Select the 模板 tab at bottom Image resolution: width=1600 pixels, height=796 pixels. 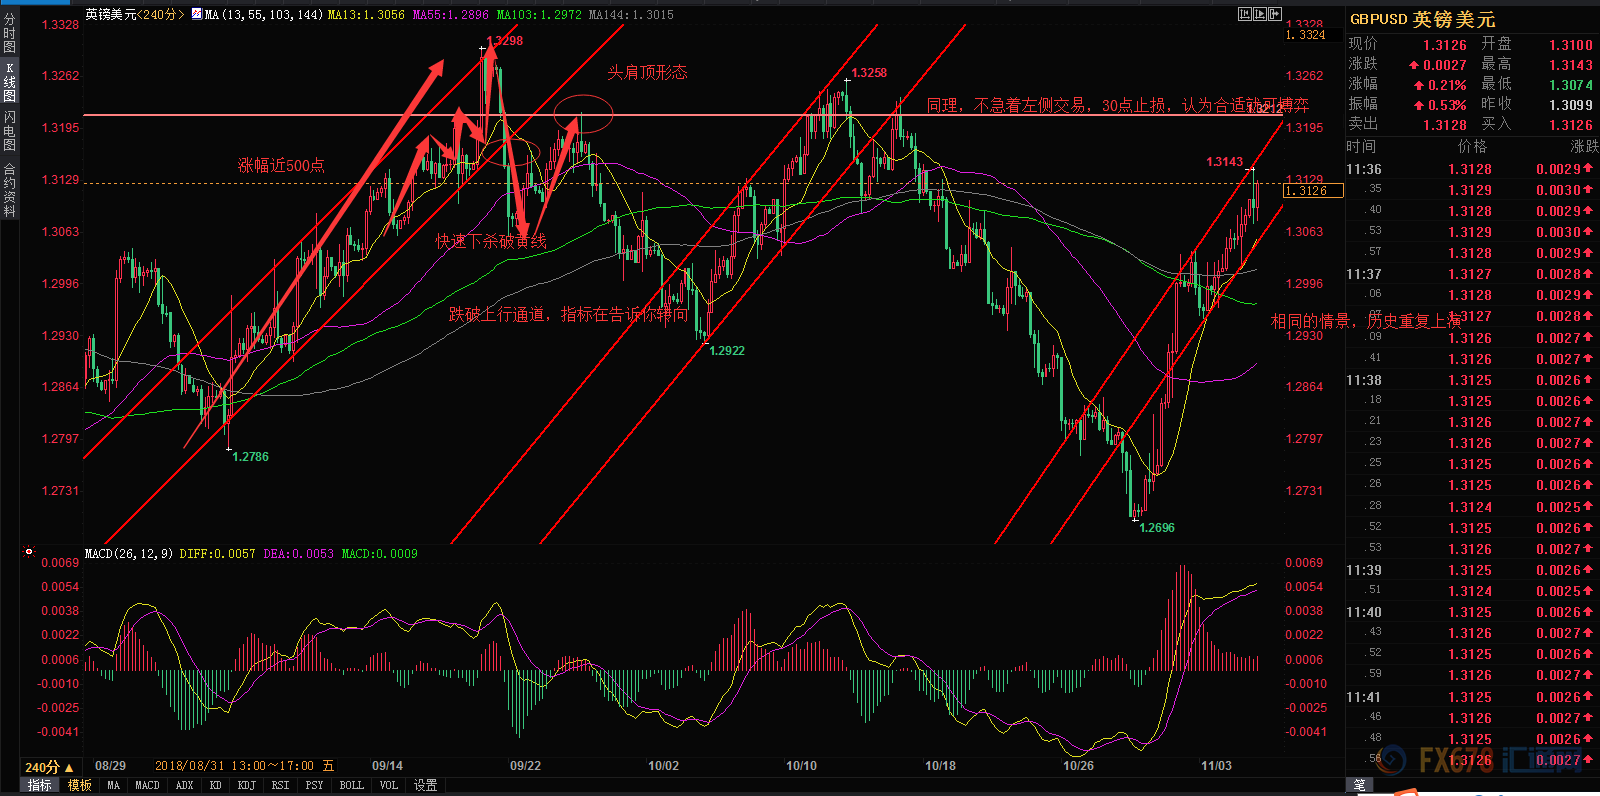click(x=79, y=785)
